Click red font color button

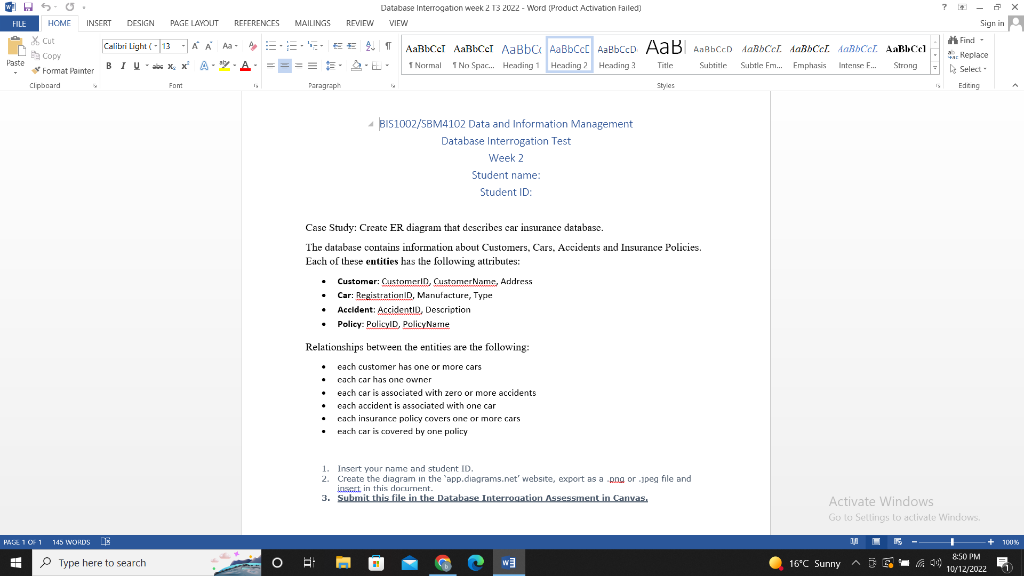click(x=246, y=66)
